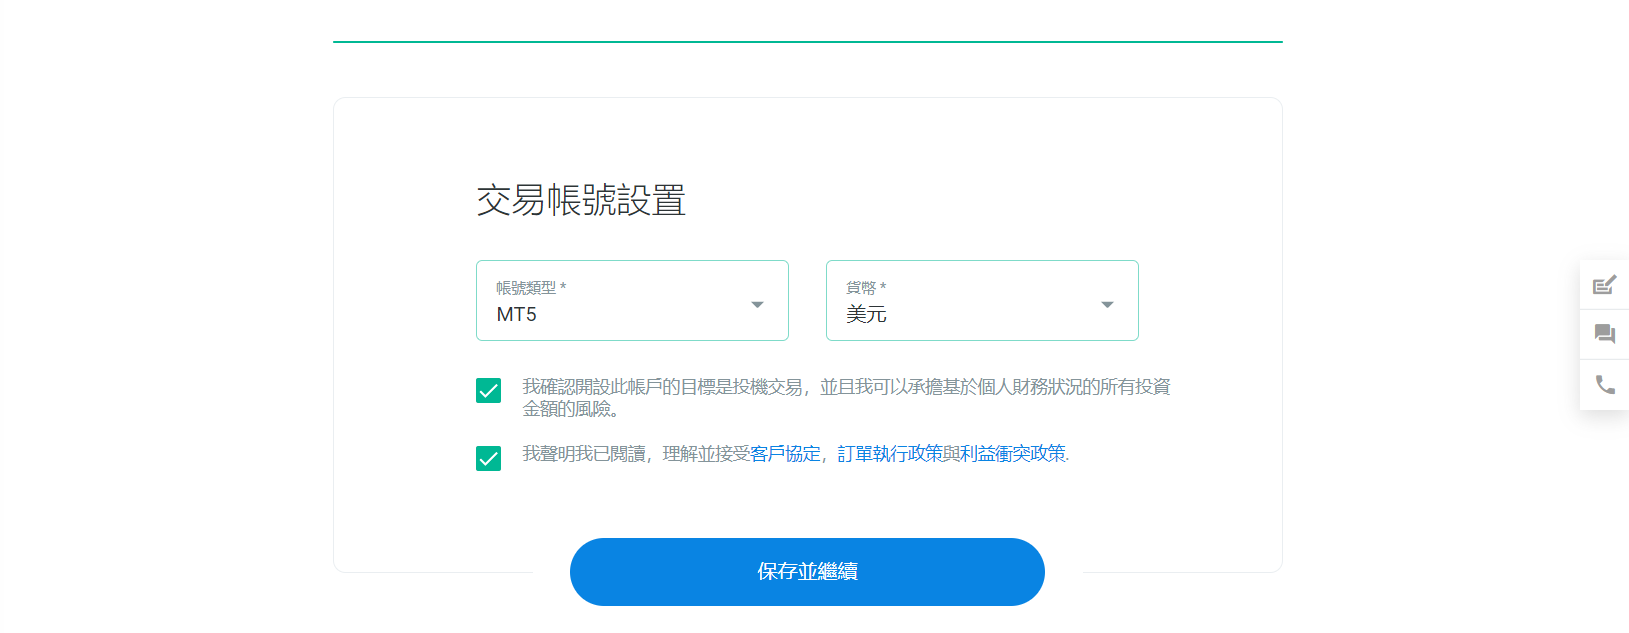Open the 訂單執行政策 link

(890, 454)
